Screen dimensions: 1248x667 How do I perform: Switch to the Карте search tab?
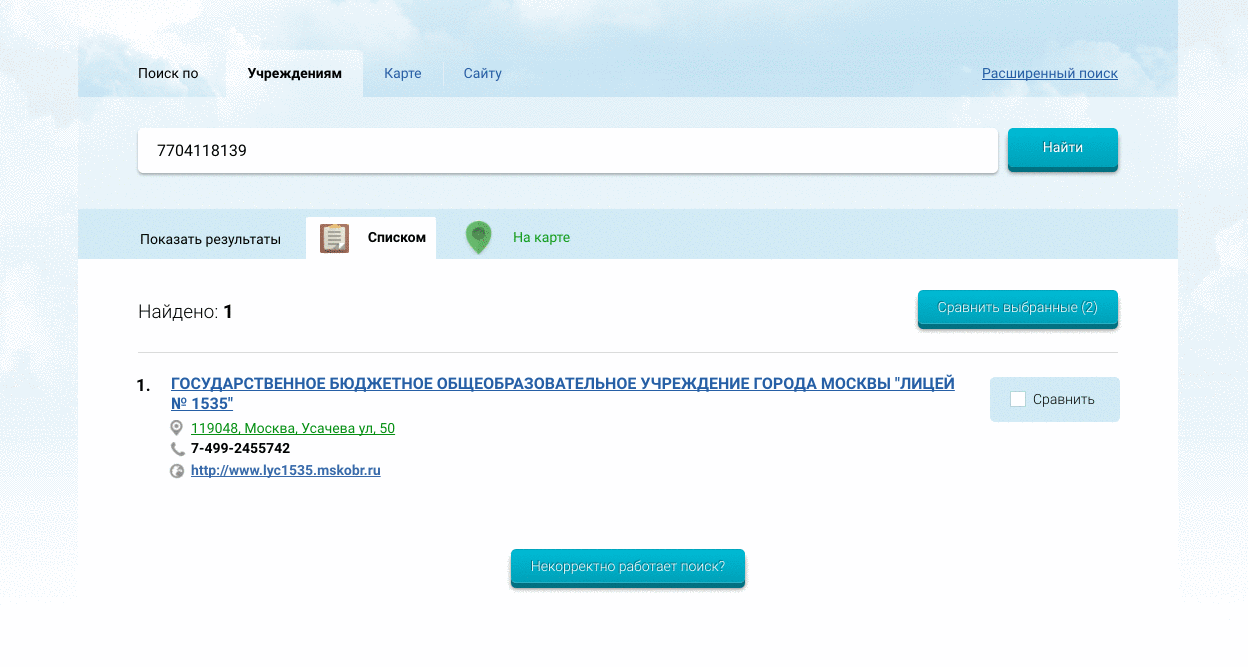tap(403, 74)
